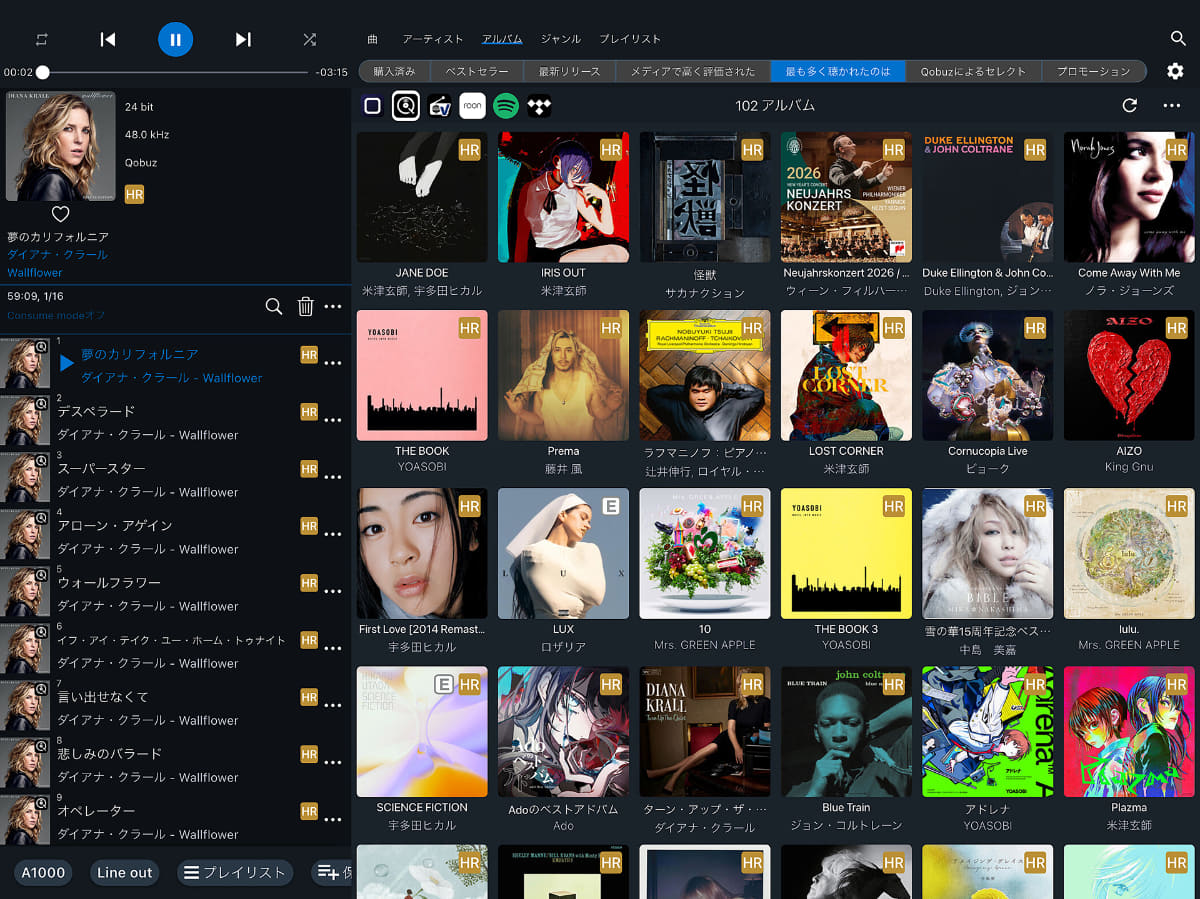The height and width of the screenshot is (899, 1200).
Task: Open options for track 言い出せなくて
Action: (x=334, y=706)
